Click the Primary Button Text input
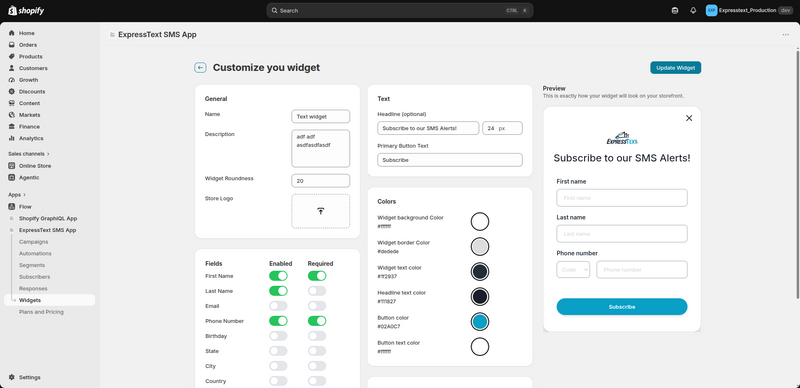Viewport: 800px width, 388px height. (x=450, y=160)
